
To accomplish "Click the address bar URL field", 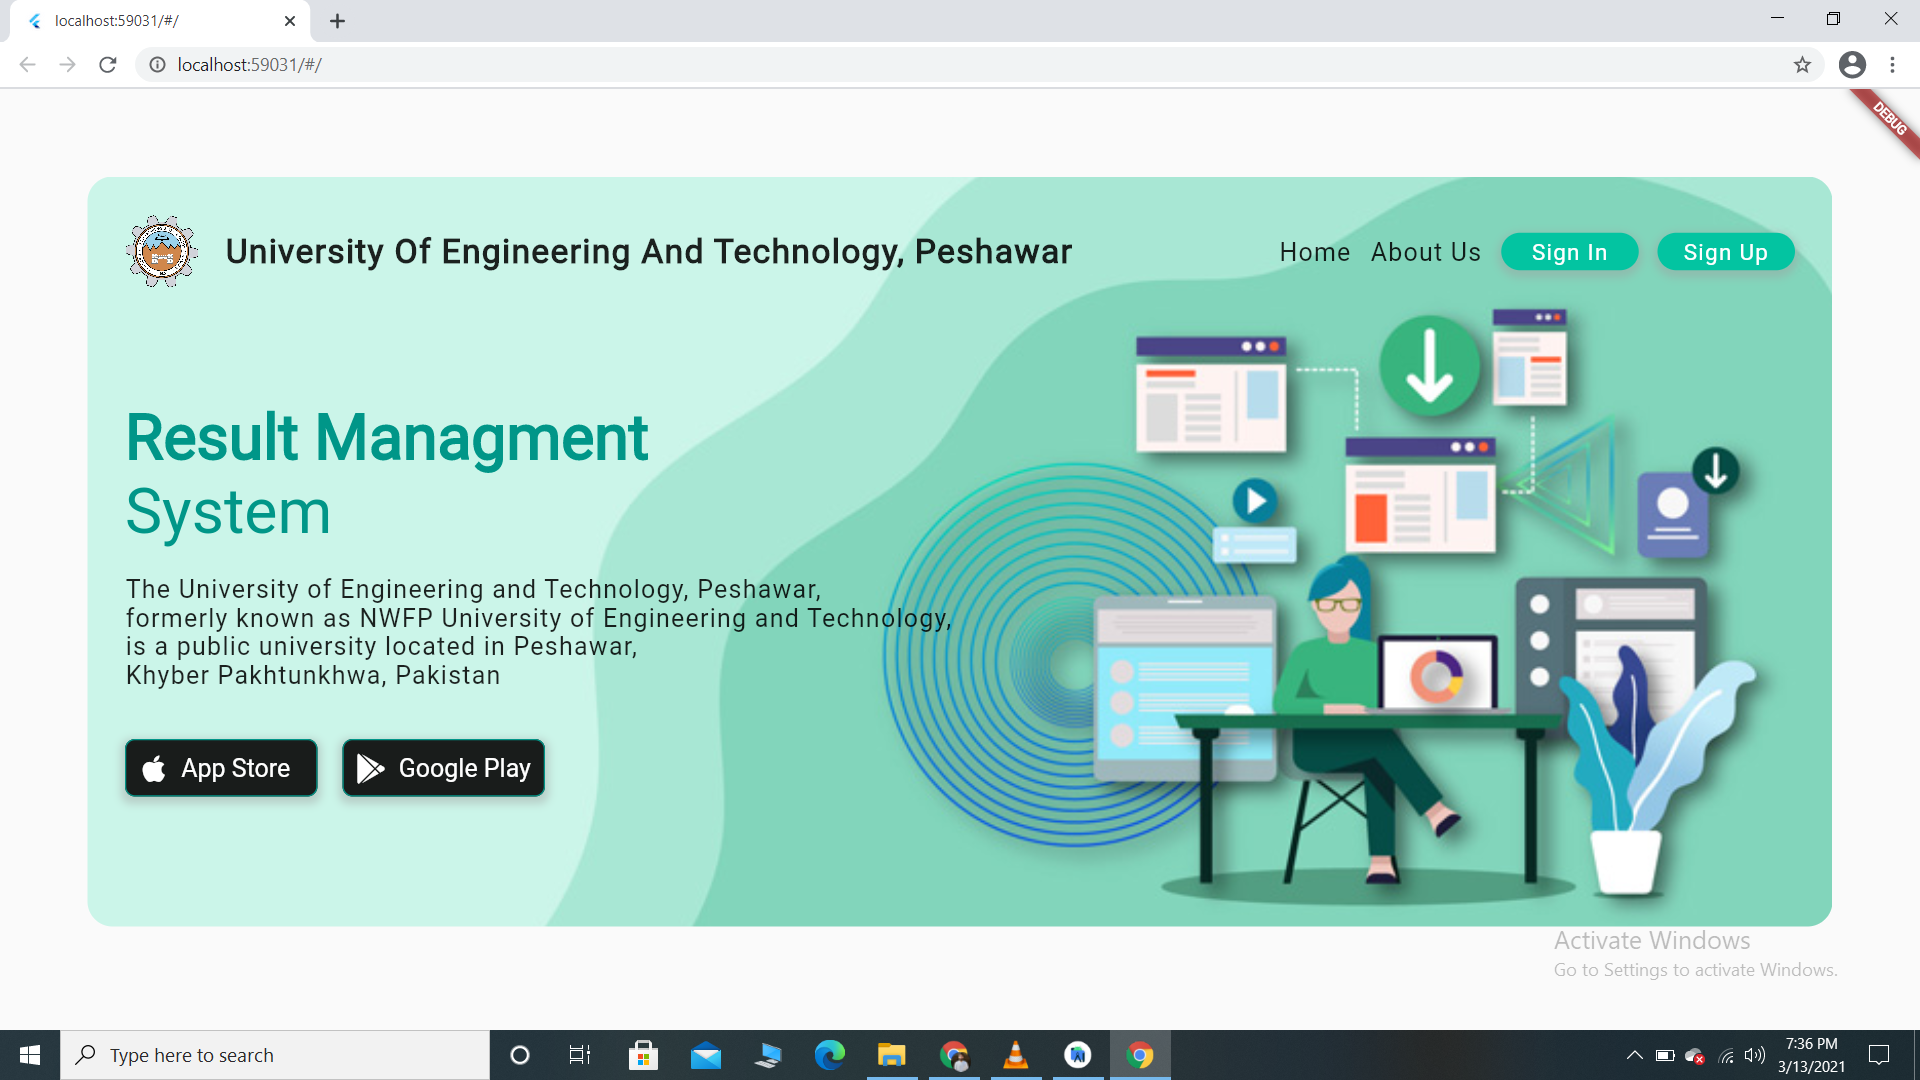I will point(978,65).
